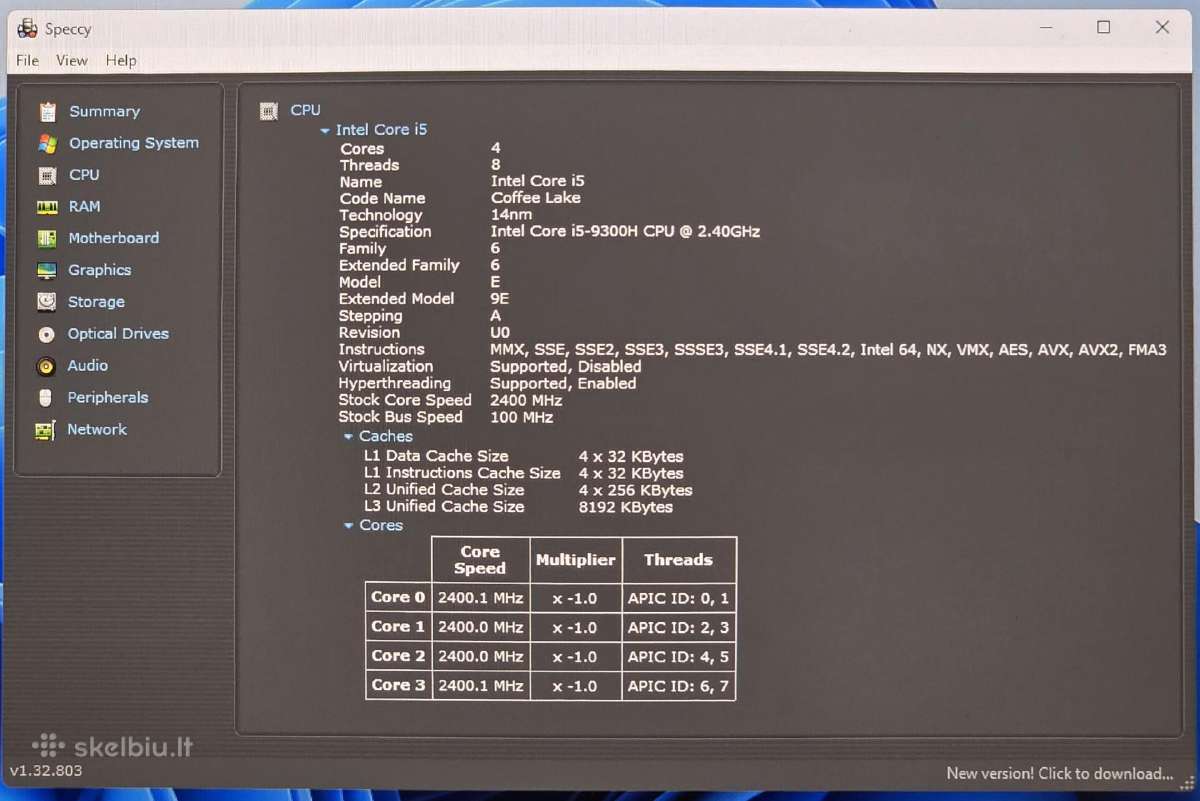Click the L1 Data Cache Size label

point(435,456)
